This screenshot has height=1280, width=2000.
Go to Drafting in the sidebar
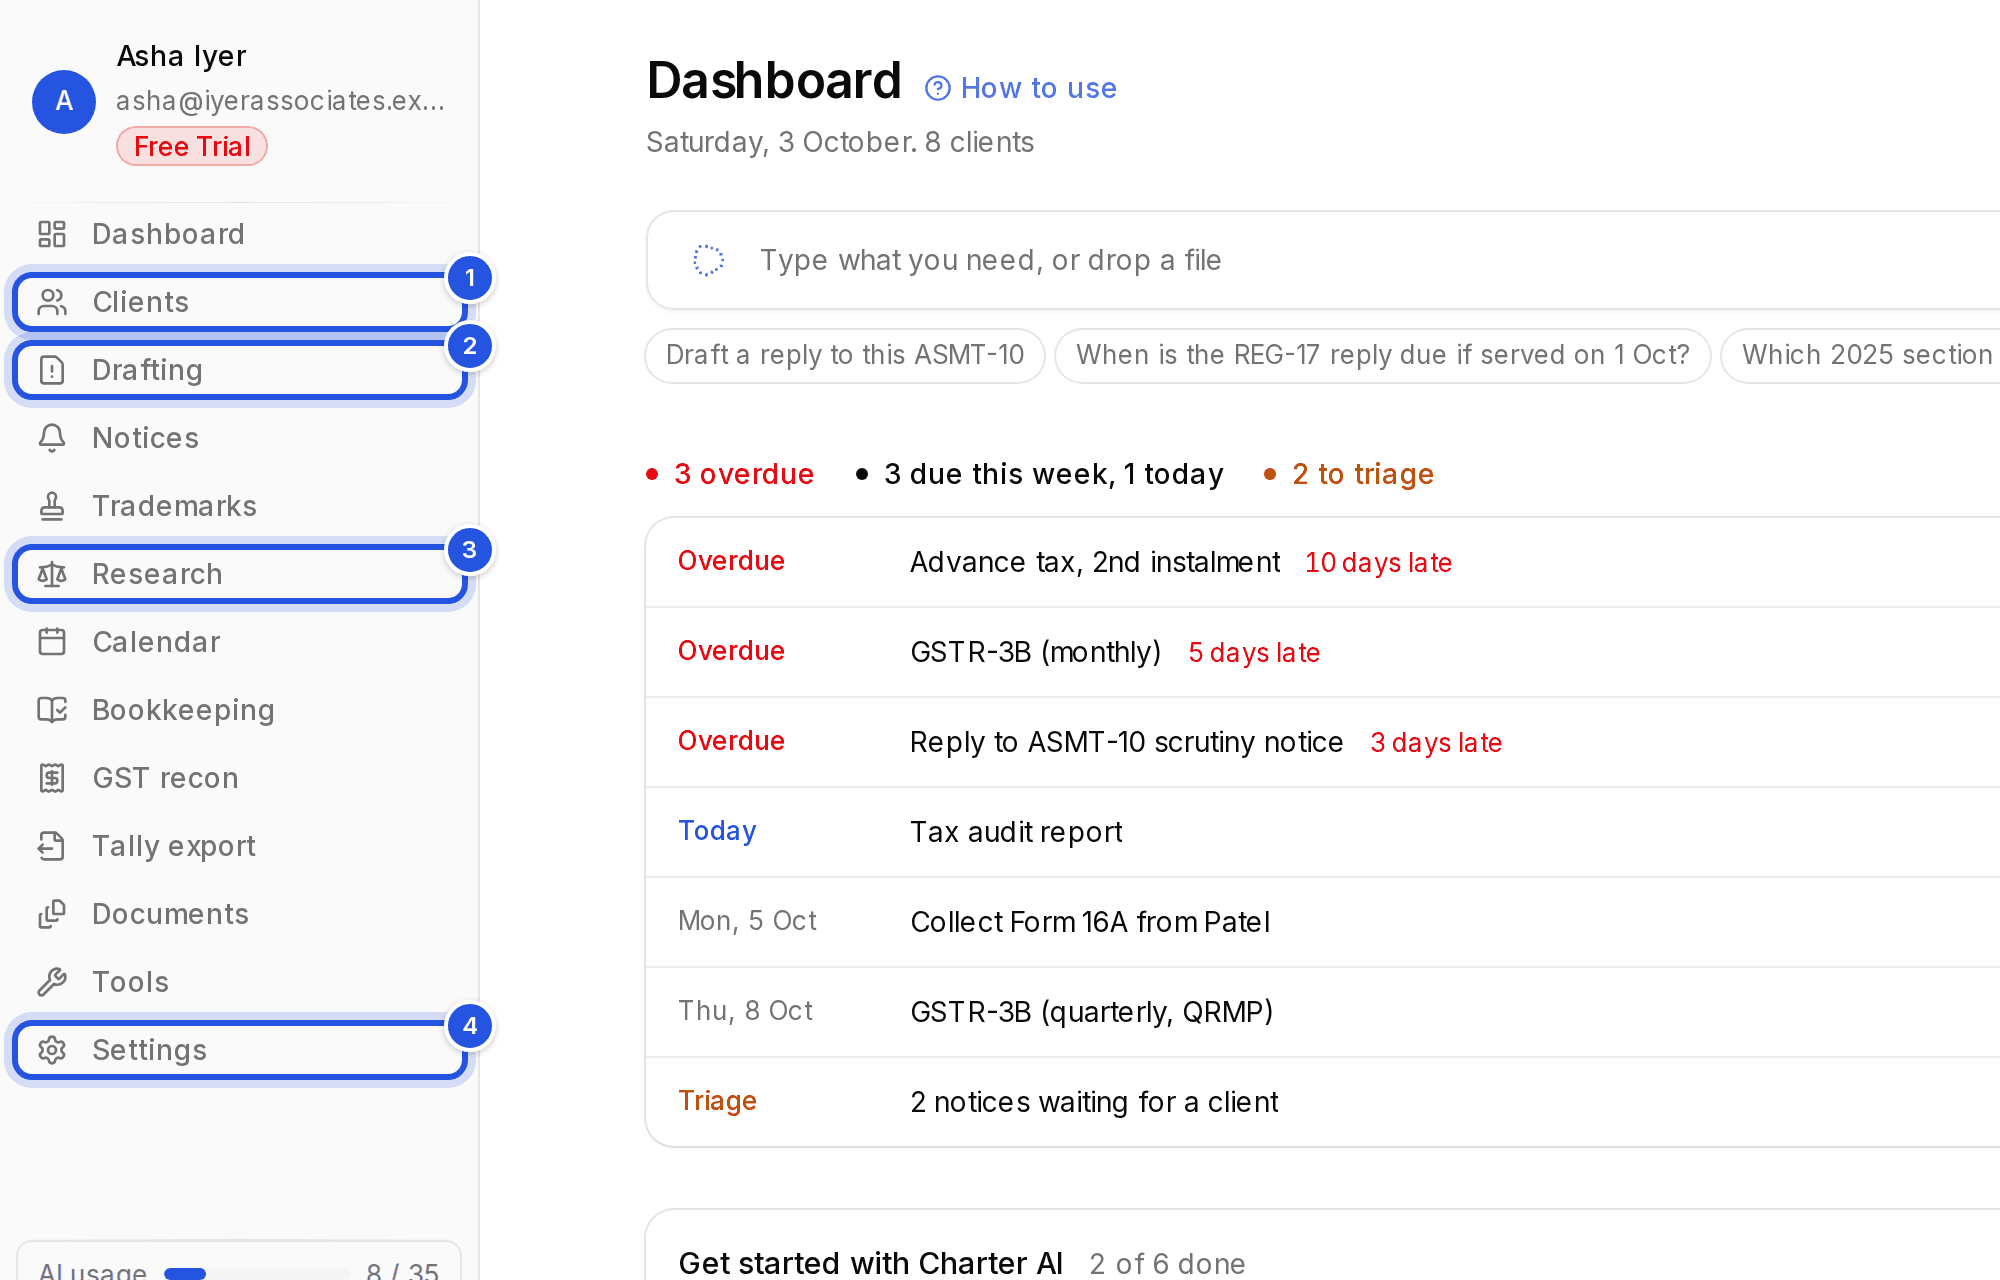pos(240,370)
